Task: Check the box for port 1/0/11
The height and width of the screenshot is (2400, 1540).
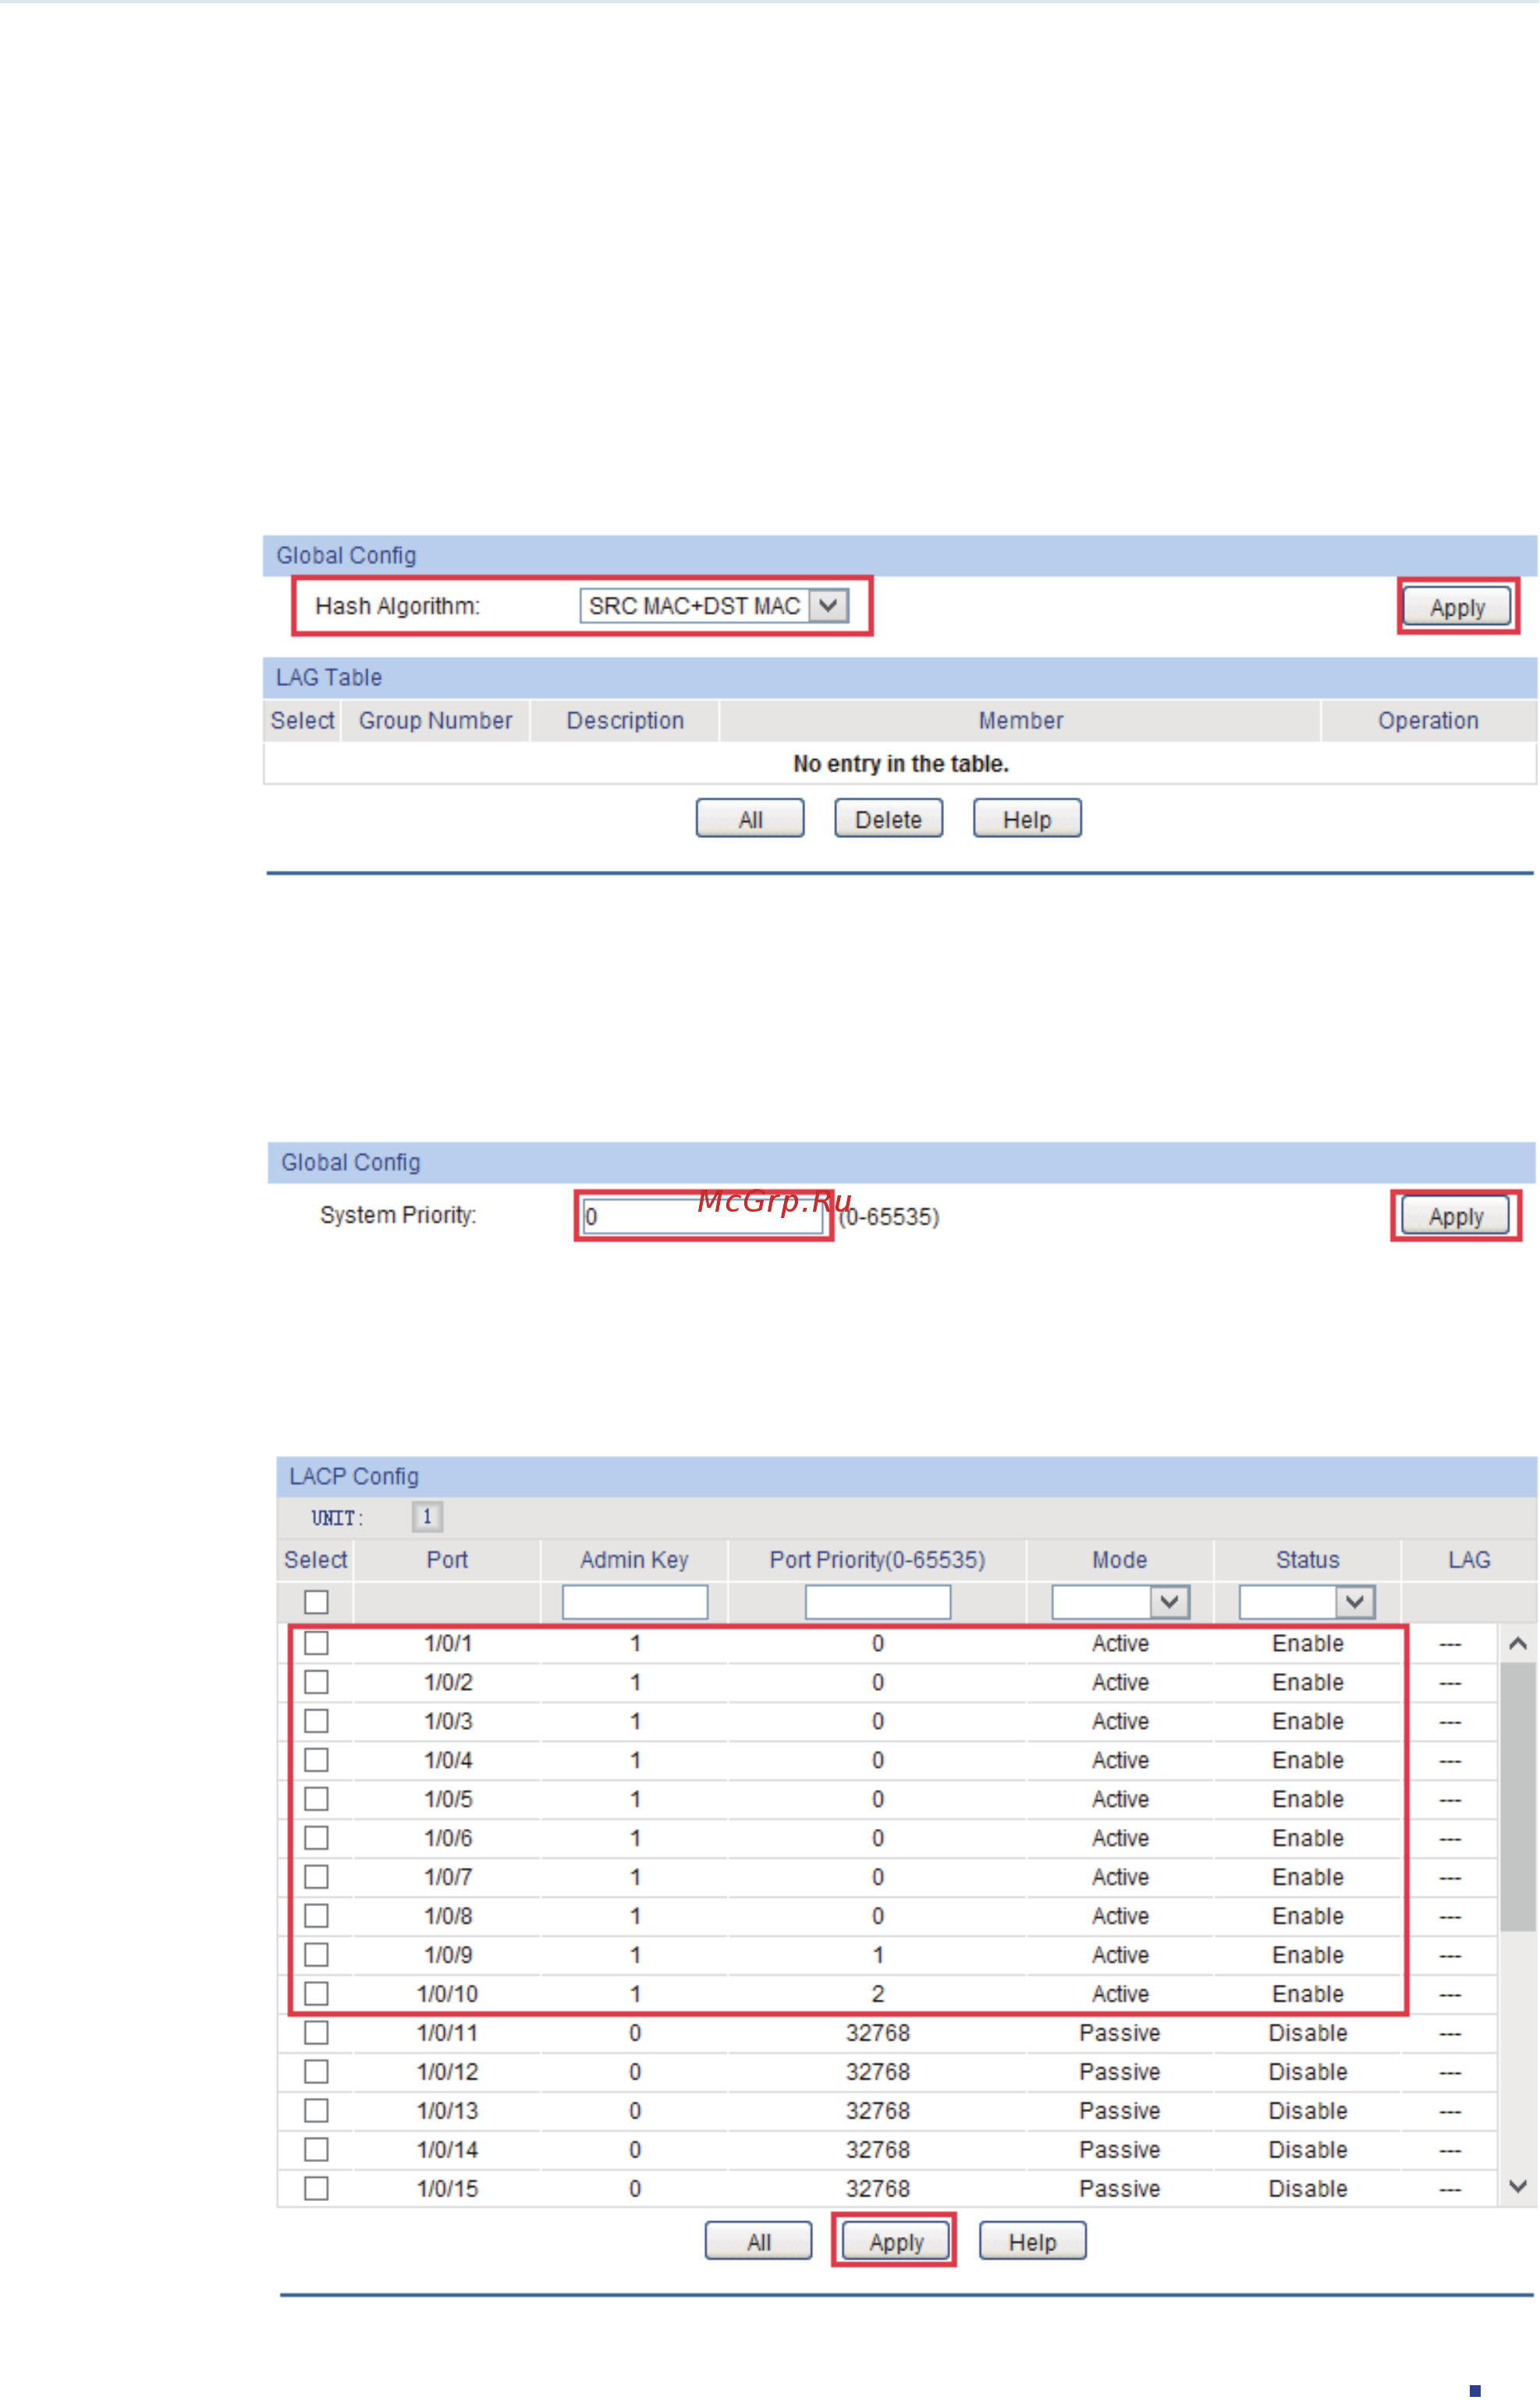Action: pos(316,2033)
